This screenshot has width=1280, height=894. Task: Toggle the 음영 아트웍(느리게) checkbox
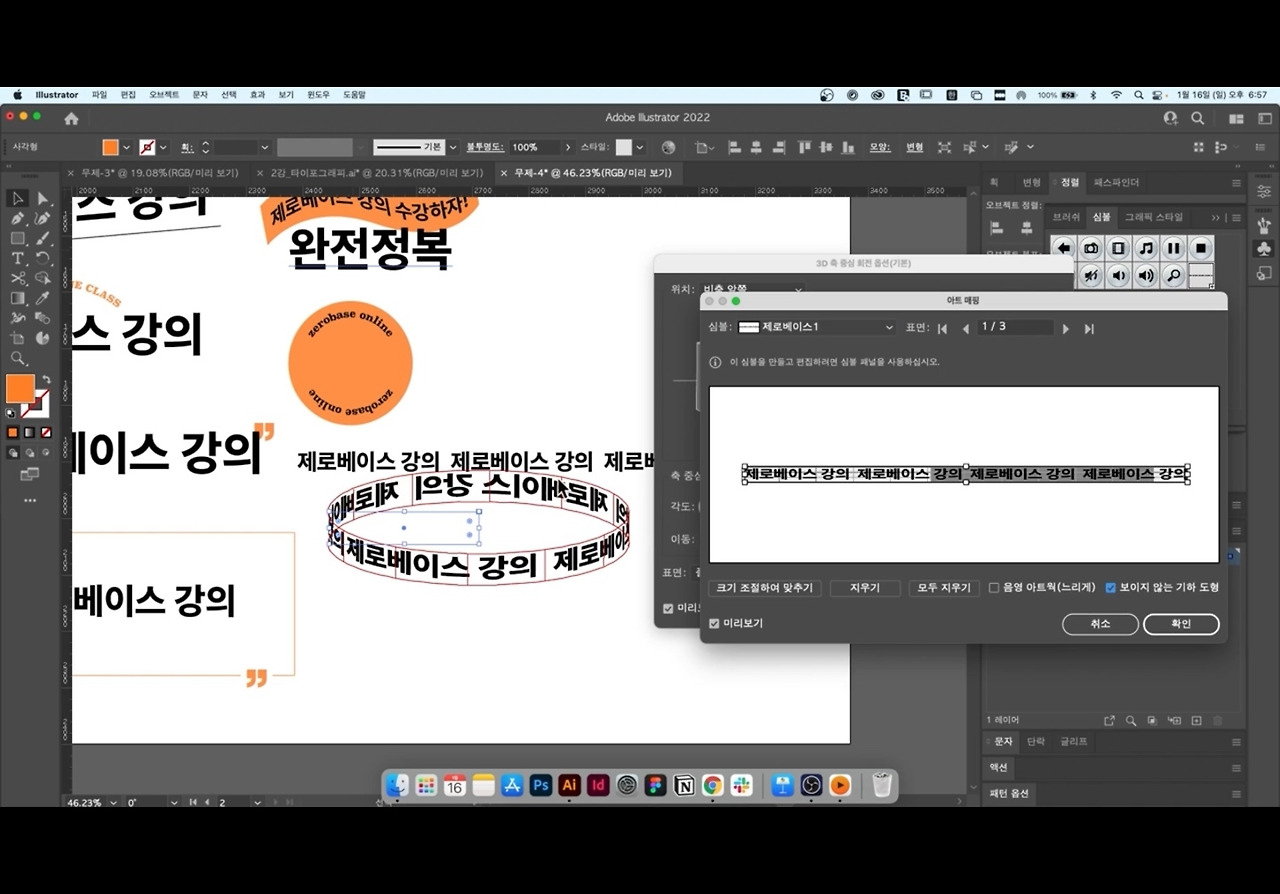point(994,587)
